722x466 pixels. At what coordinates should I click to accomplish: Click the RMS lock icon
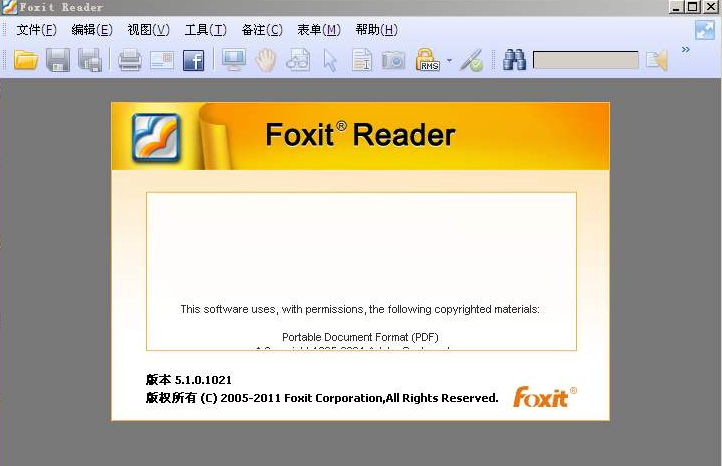[427, 60]
